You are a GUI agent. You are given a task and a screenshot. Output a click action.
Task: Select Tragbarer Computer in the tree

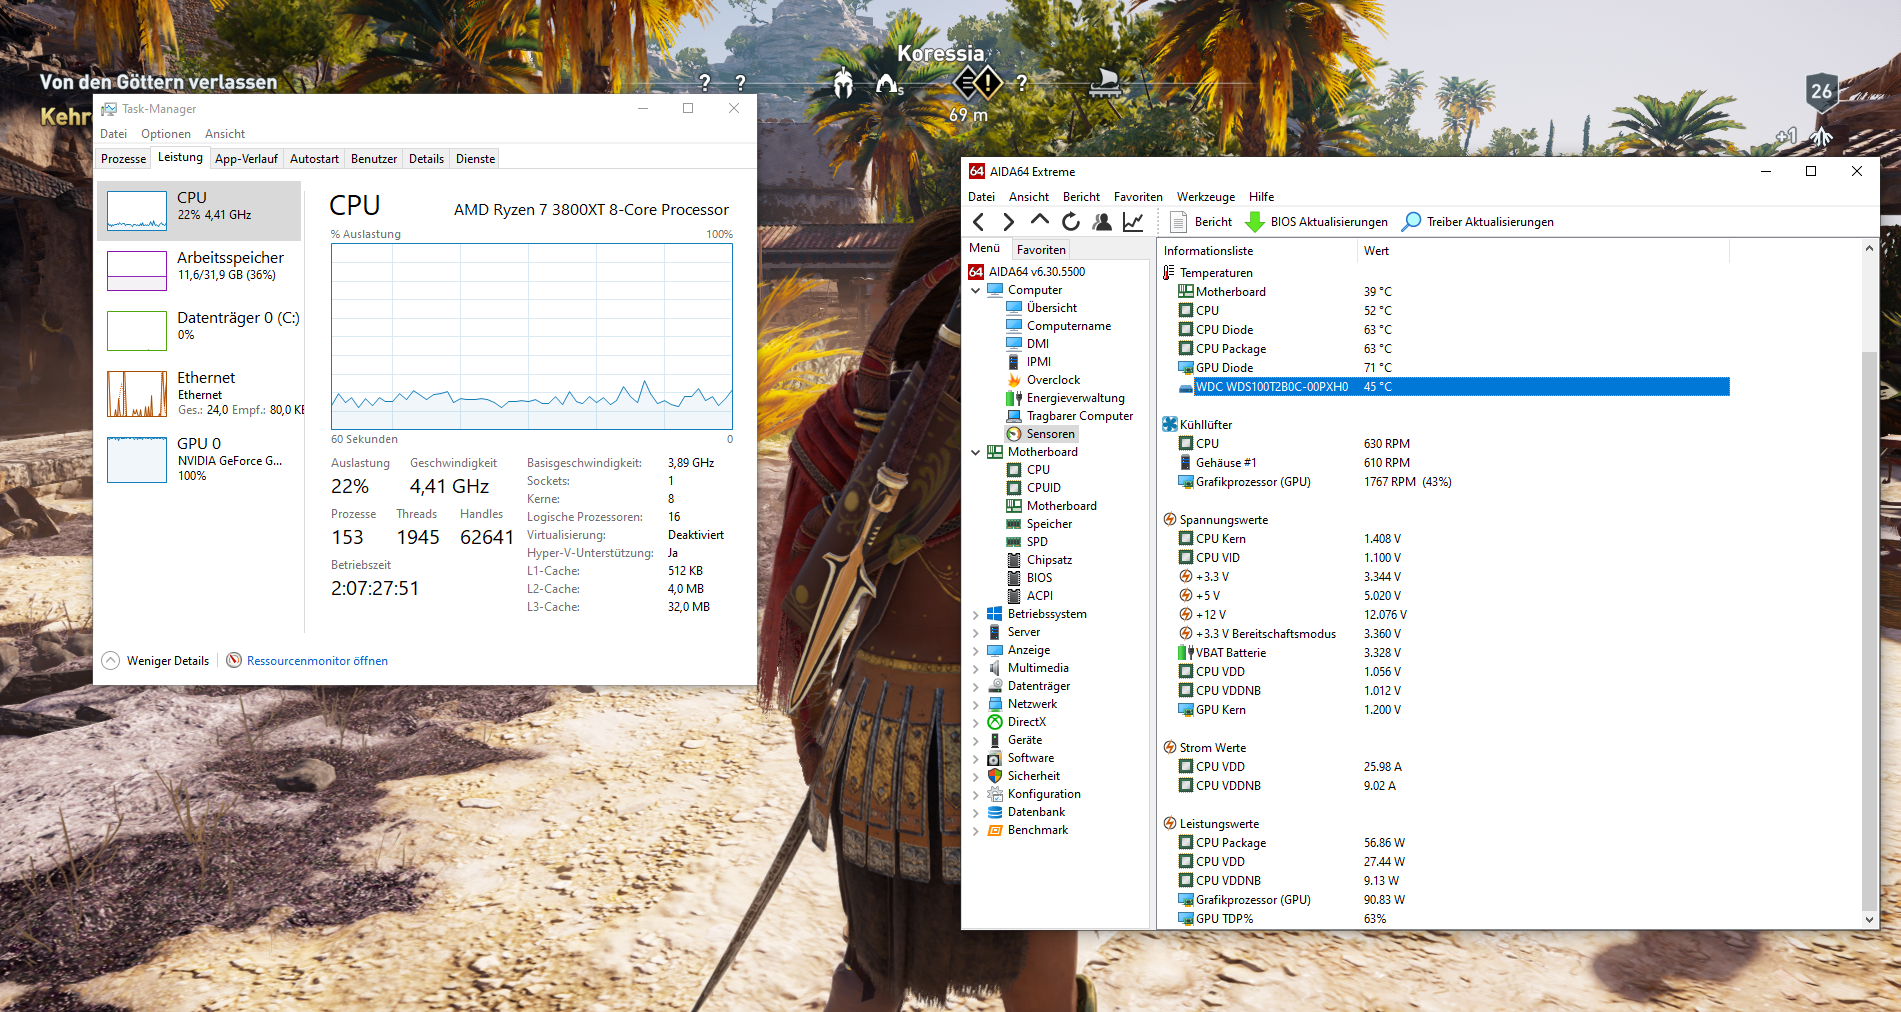[x=1070, y=416]
